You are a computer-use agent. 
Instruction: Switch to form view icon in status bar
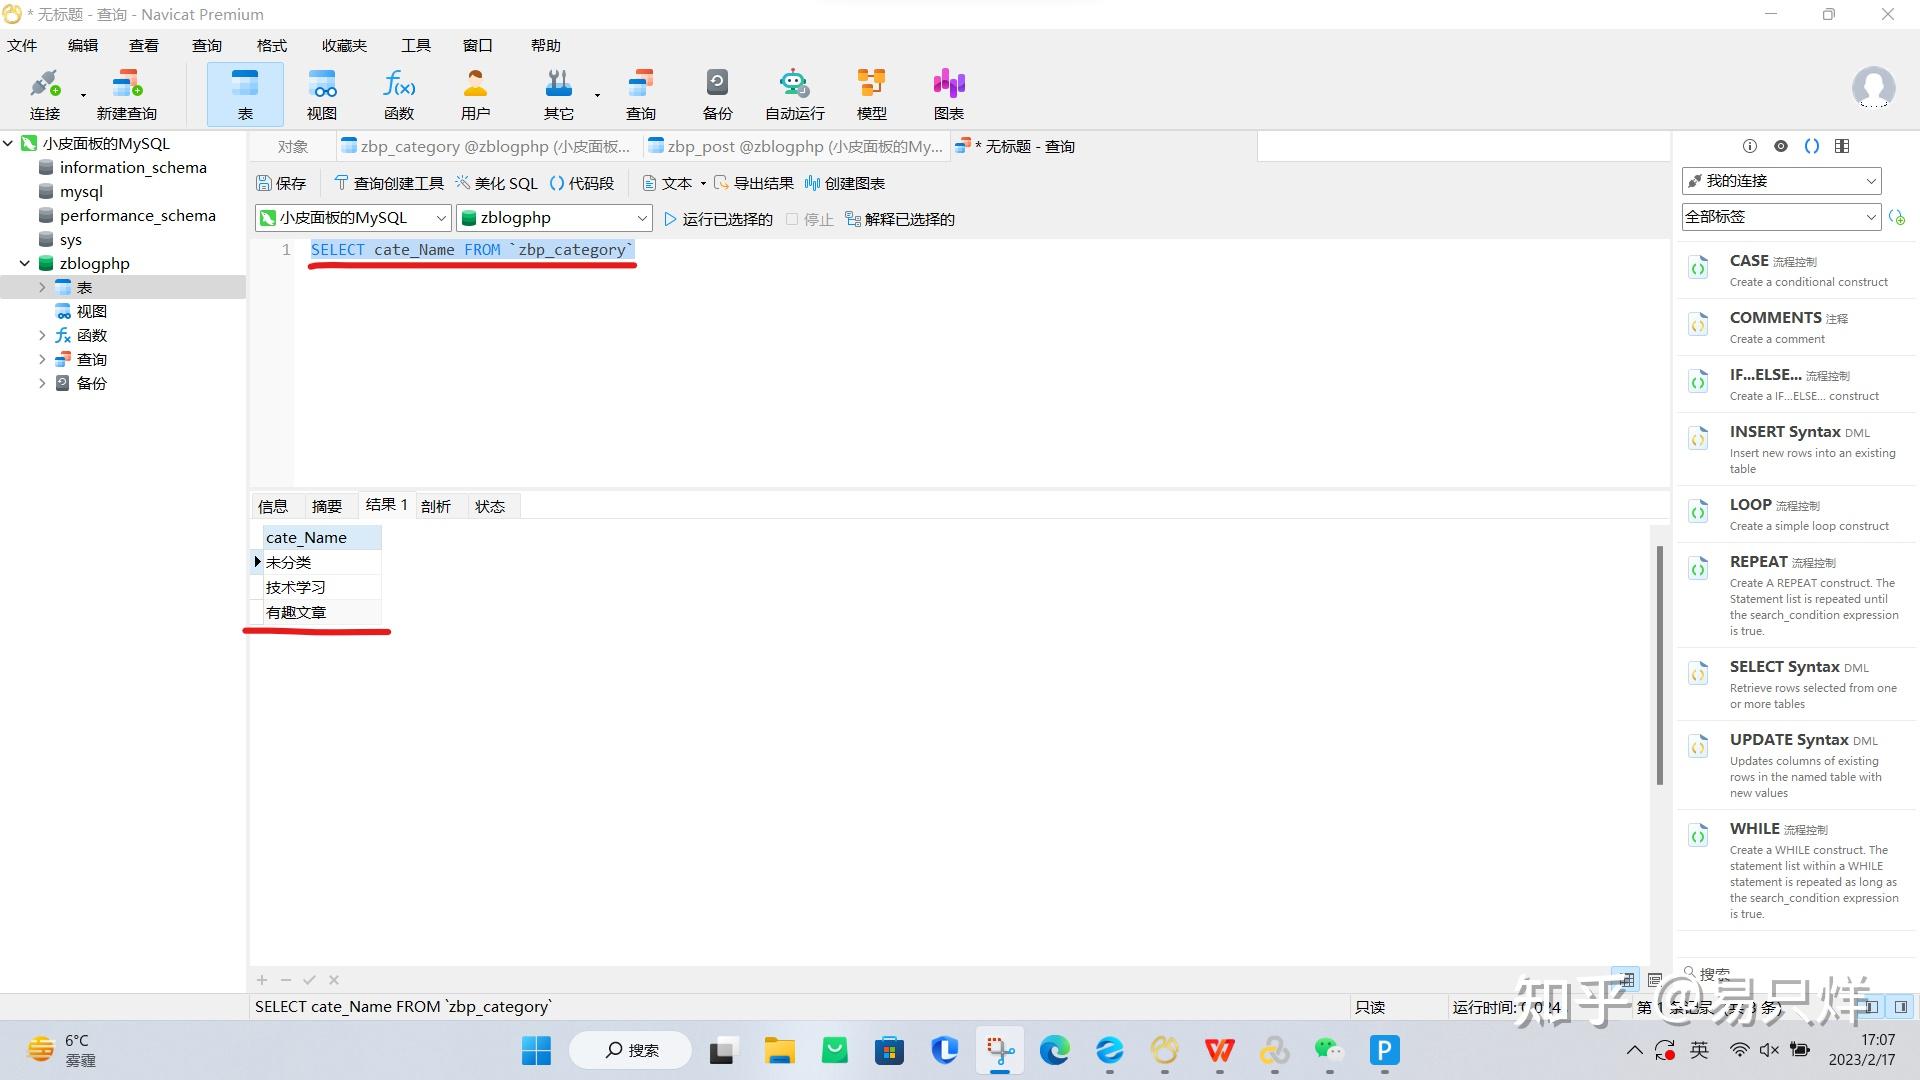pyautogui.click(x=1655, y=979)
